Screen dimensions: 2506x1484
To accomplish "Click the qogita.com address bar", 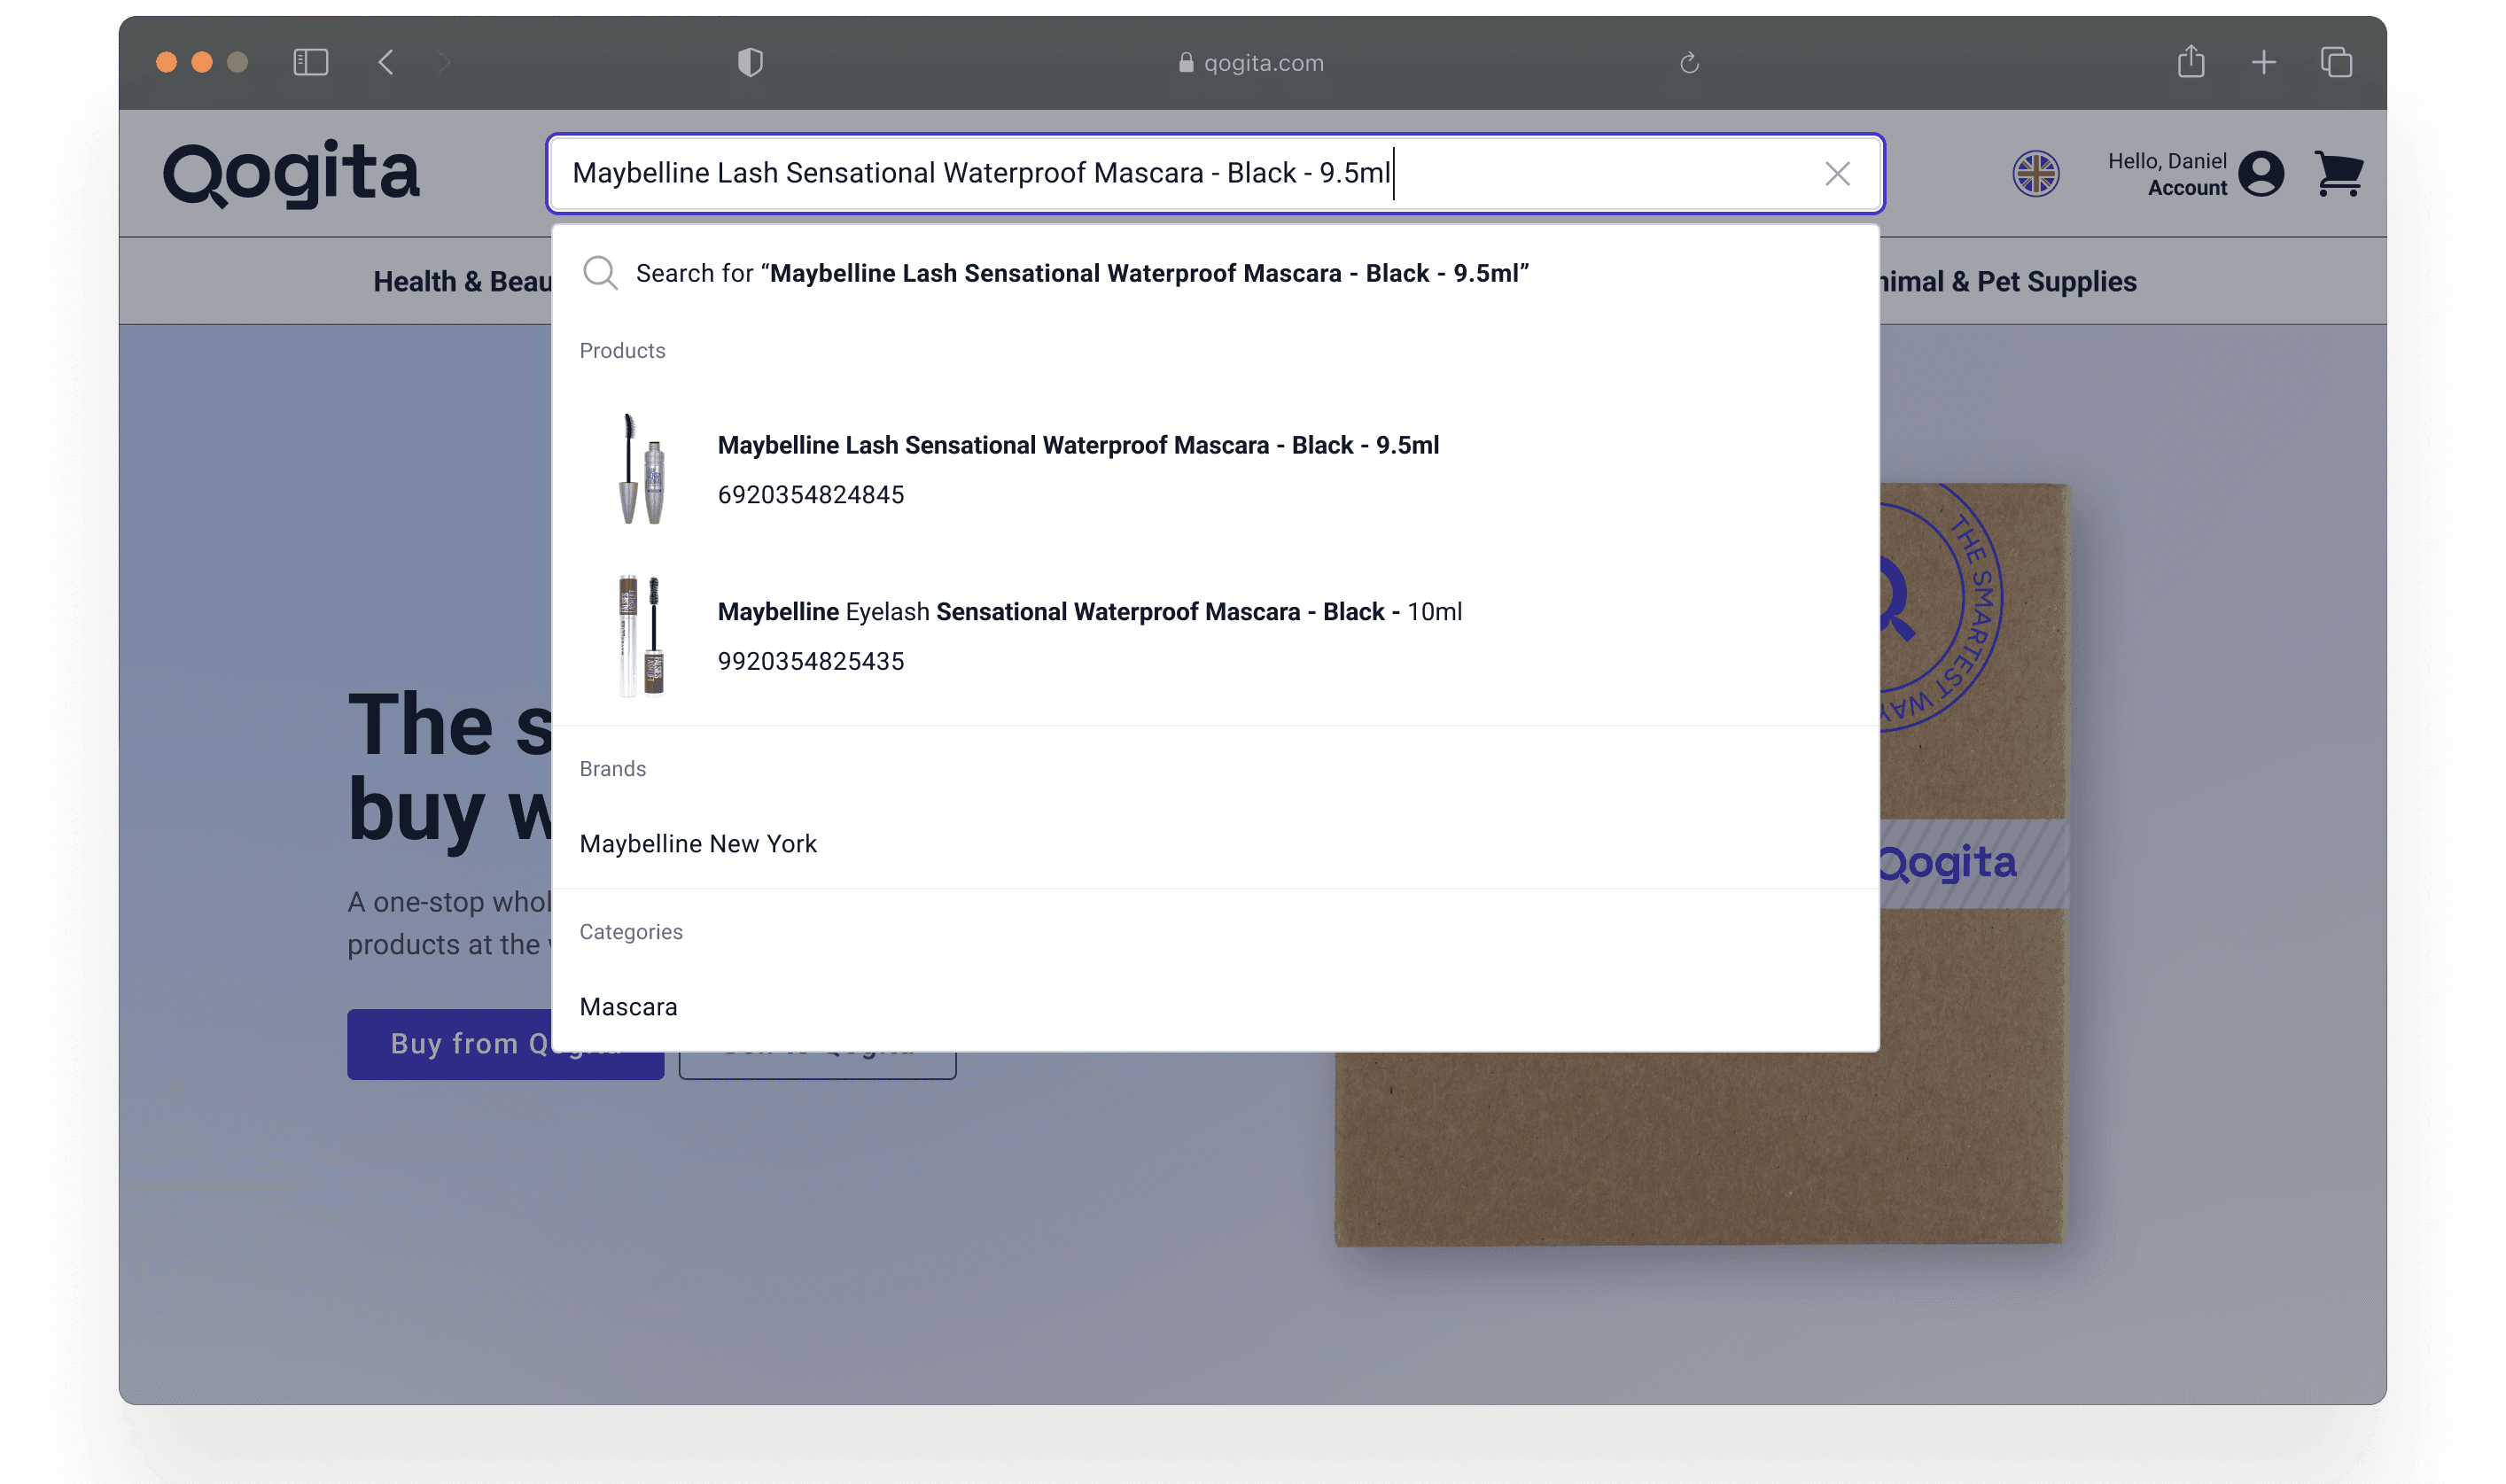I will coord(1250,63).
